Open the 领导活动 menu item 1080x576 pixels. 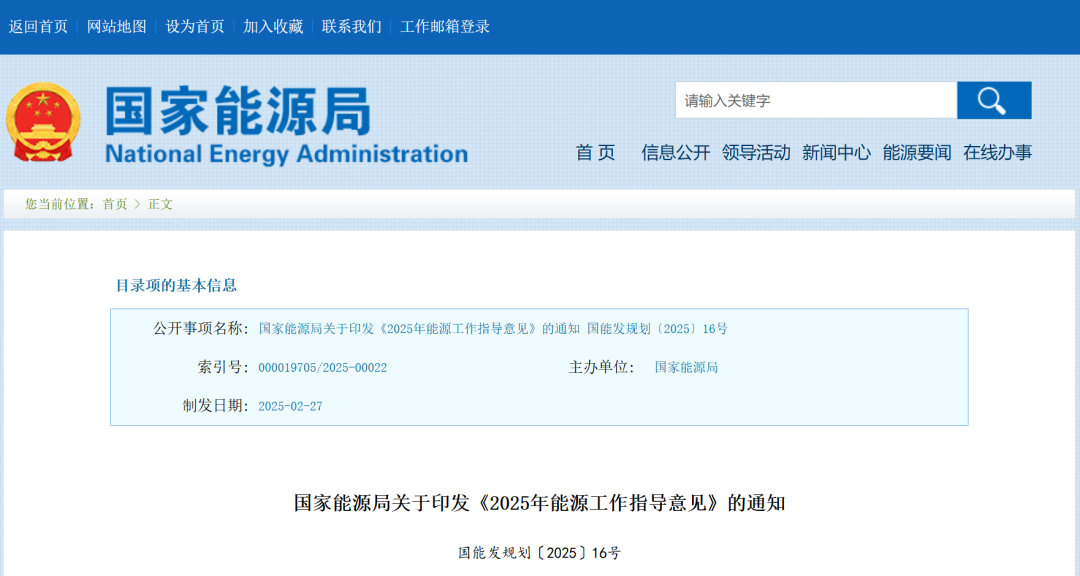757,154
